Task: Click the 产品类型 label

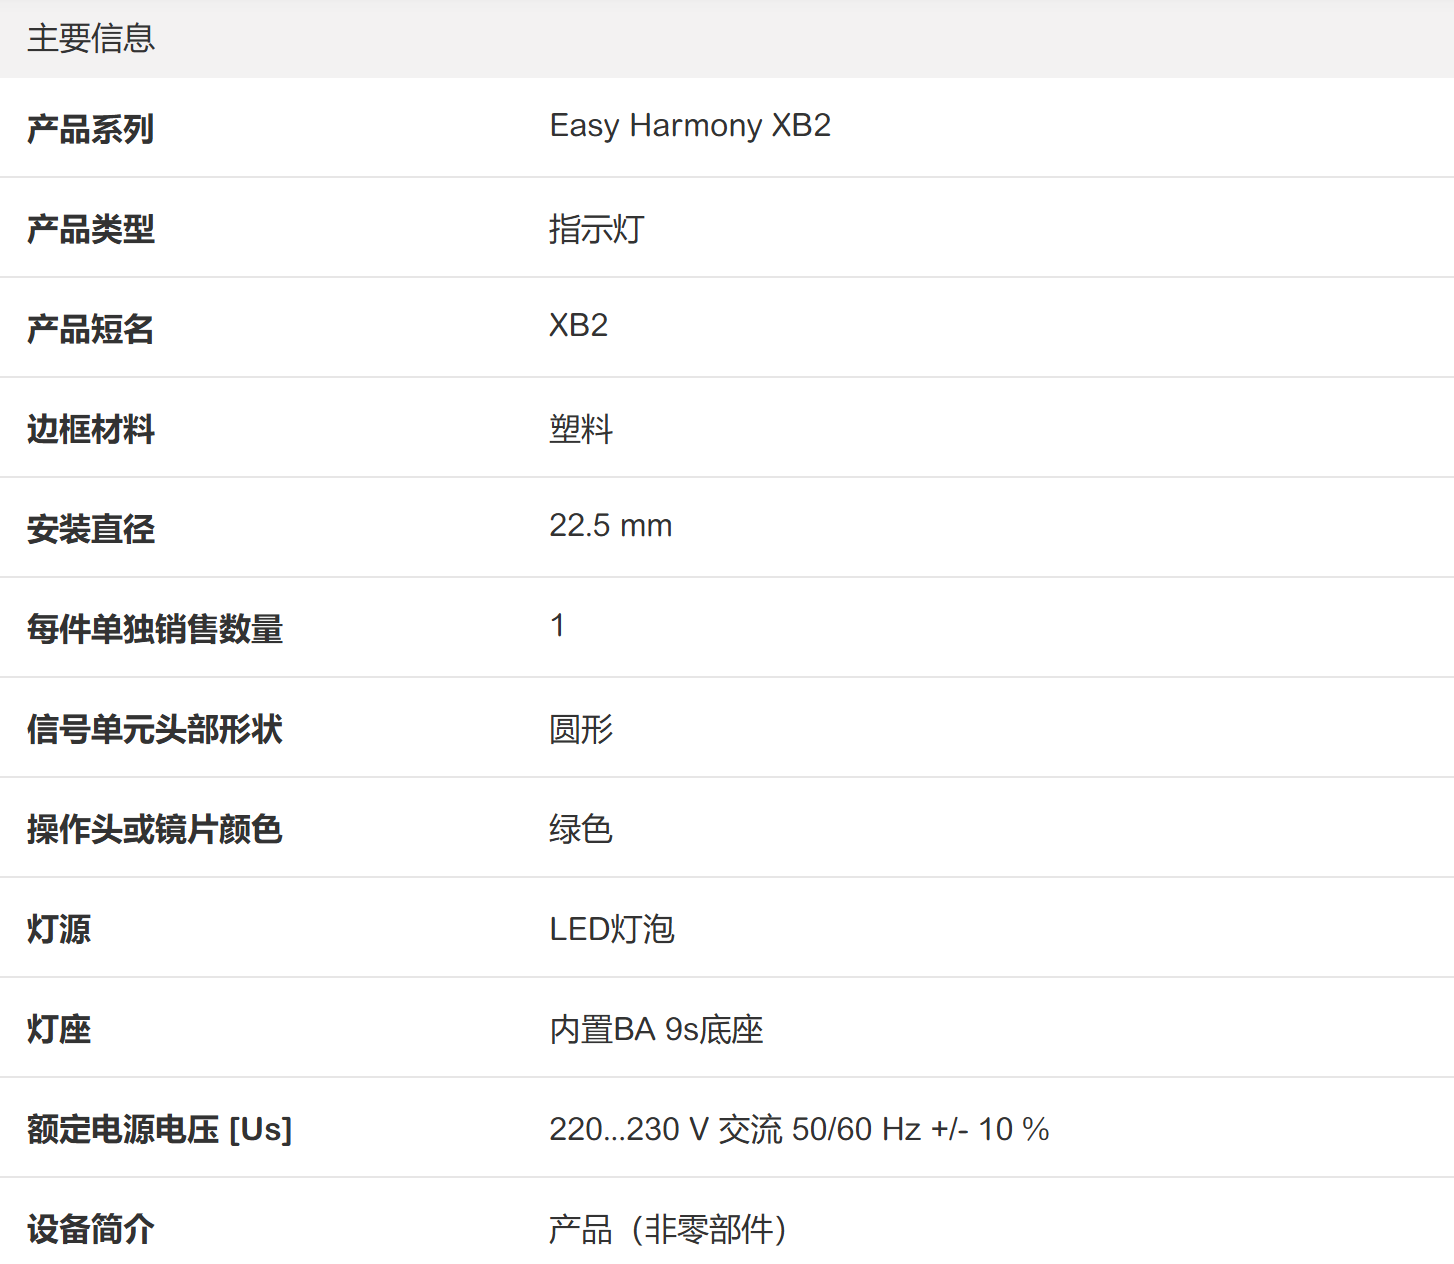Action: click(x=91, y=229)
